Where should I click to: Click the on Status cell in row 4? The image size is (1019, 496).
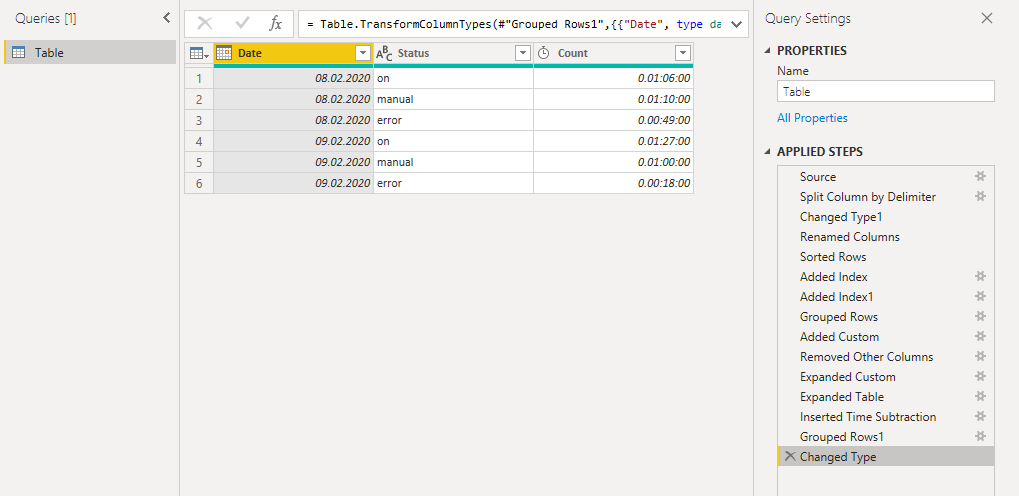coord(454,141)
